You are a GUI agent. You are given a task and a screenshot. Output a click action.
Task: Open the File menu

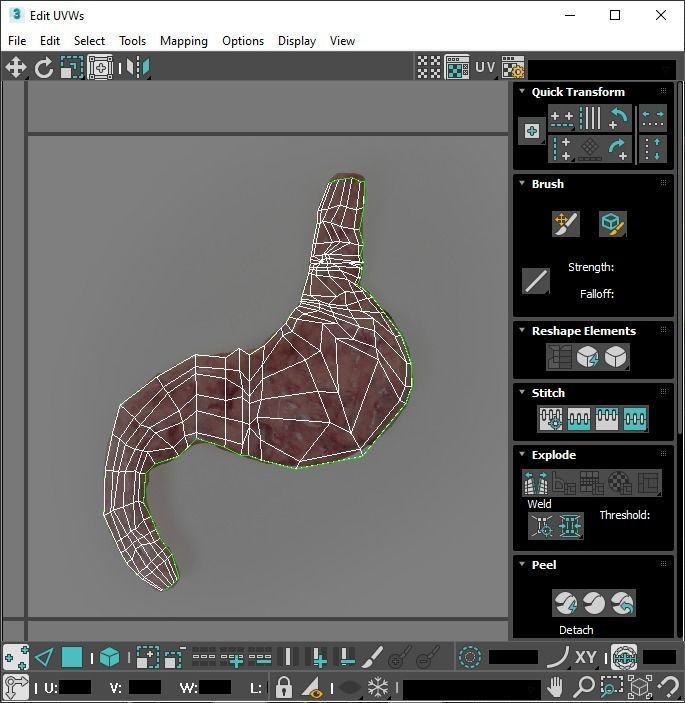click(x=17, y=41)
